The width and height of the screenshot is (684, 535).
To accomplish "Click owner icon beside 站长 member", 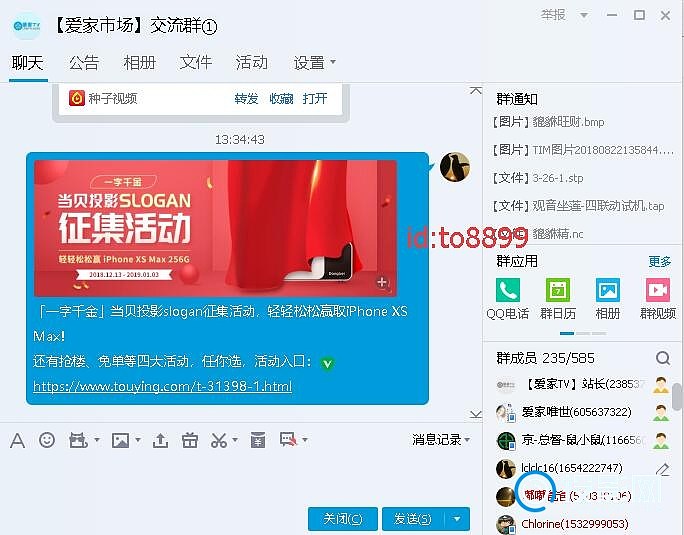I will [x=661, y=385].
